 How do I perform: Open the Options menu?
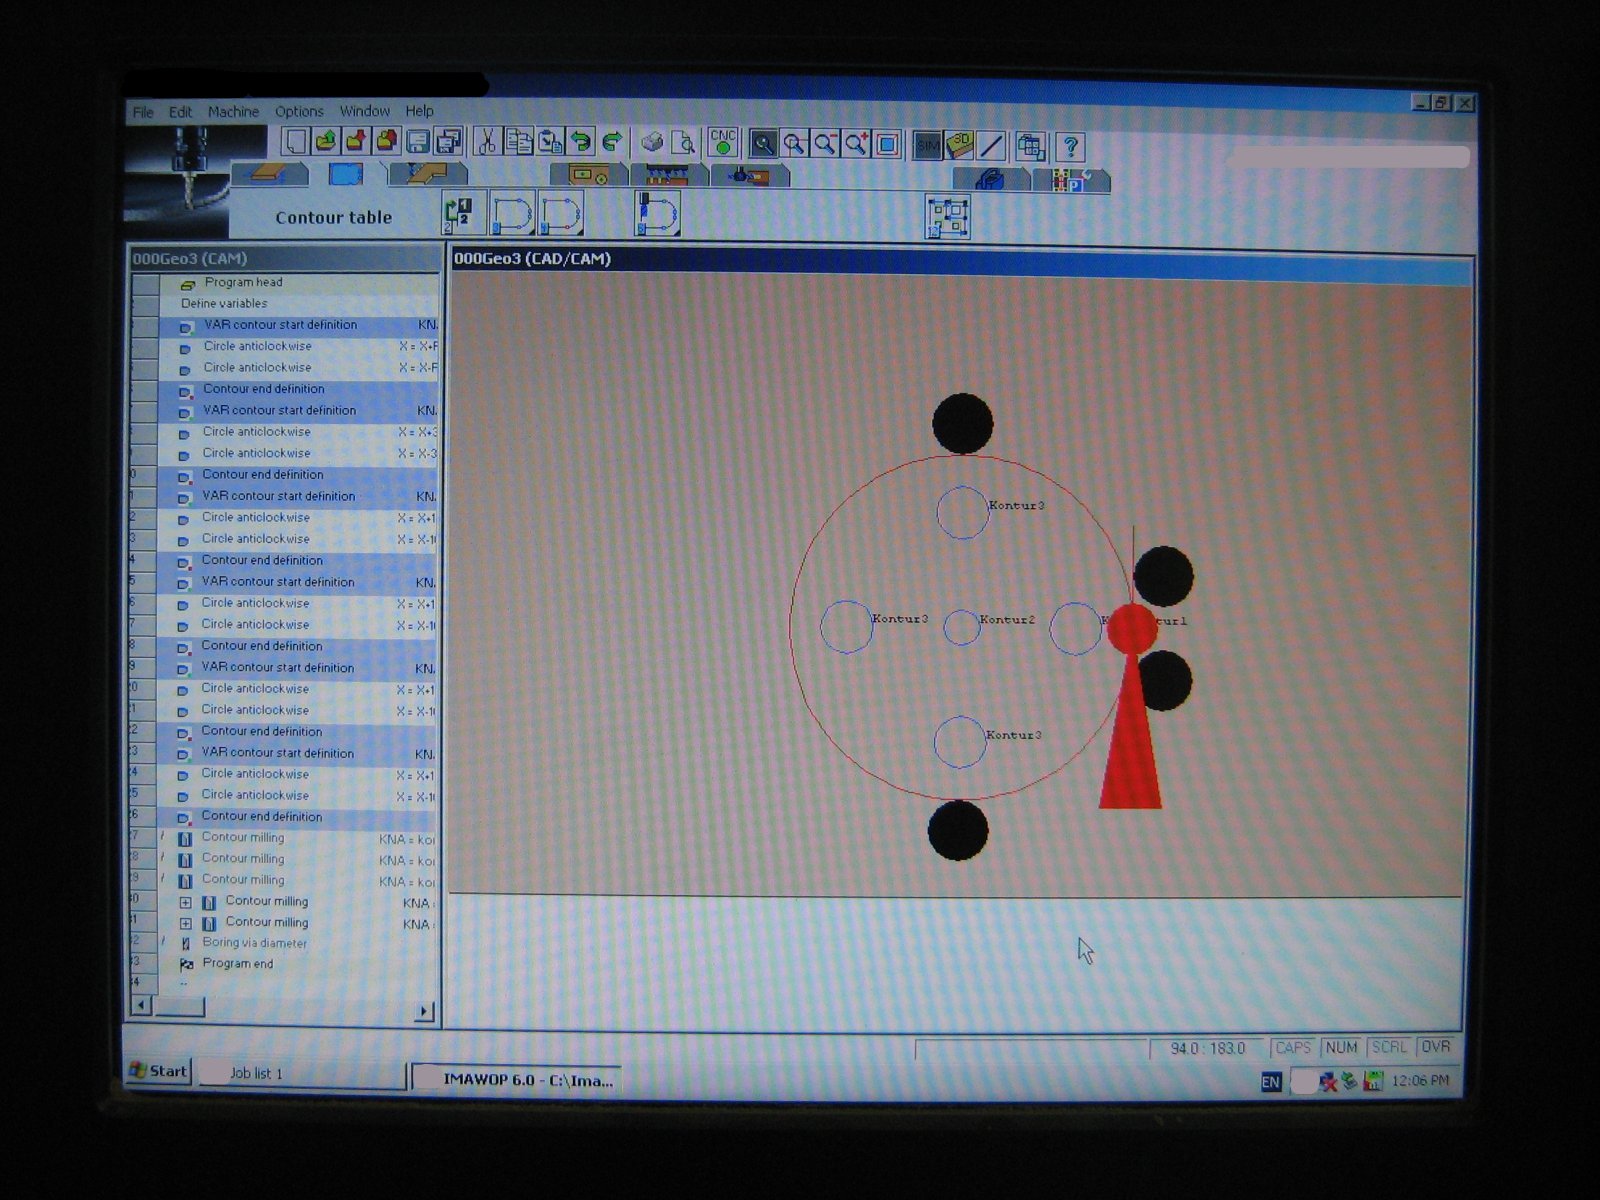click(x=299, y=112)
